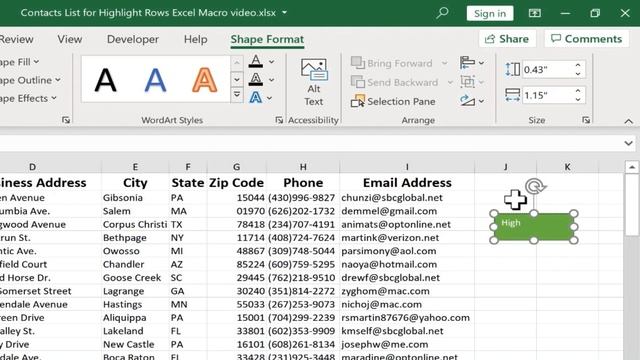This screenshot has height=360, width=640.
Task: Expand the Bring Forward dropdown arrow
Action: click(x=444, y=63)
